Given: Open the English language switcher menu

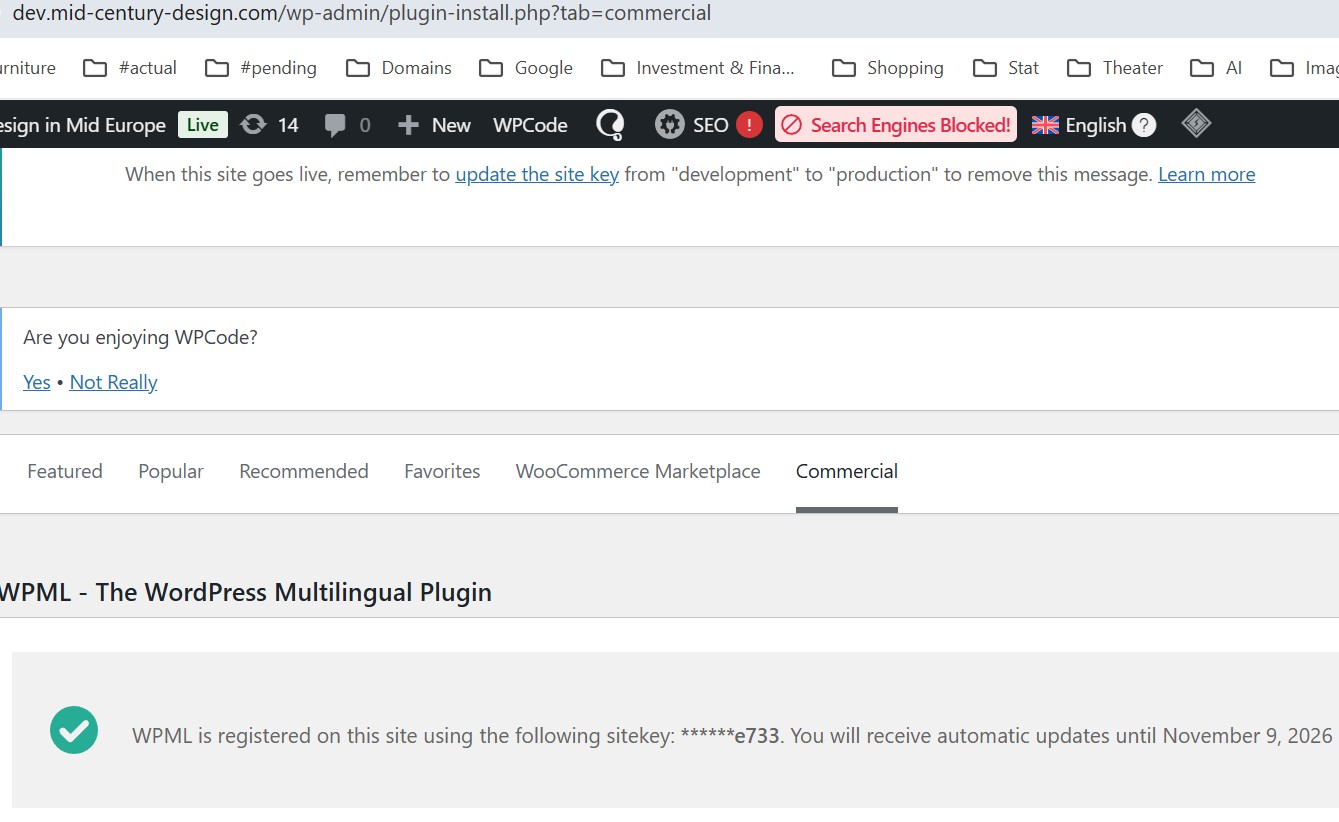Looking at the screenshot, I should coord(1095,125).
